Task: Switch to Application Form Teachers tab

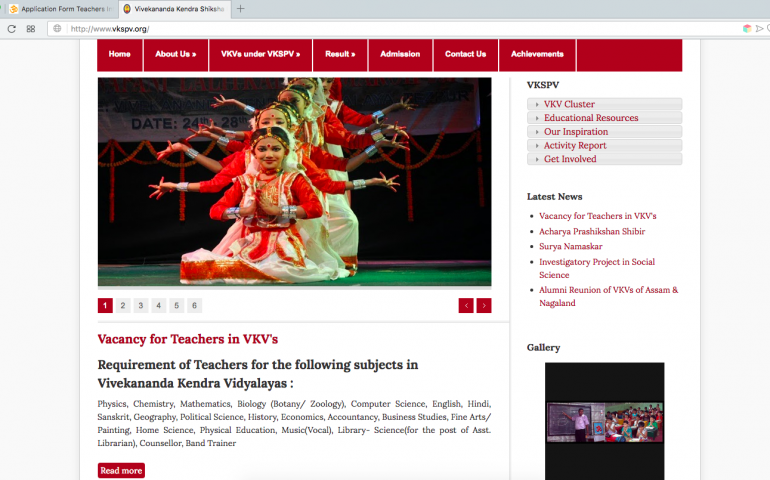Action: click(60, 9)
